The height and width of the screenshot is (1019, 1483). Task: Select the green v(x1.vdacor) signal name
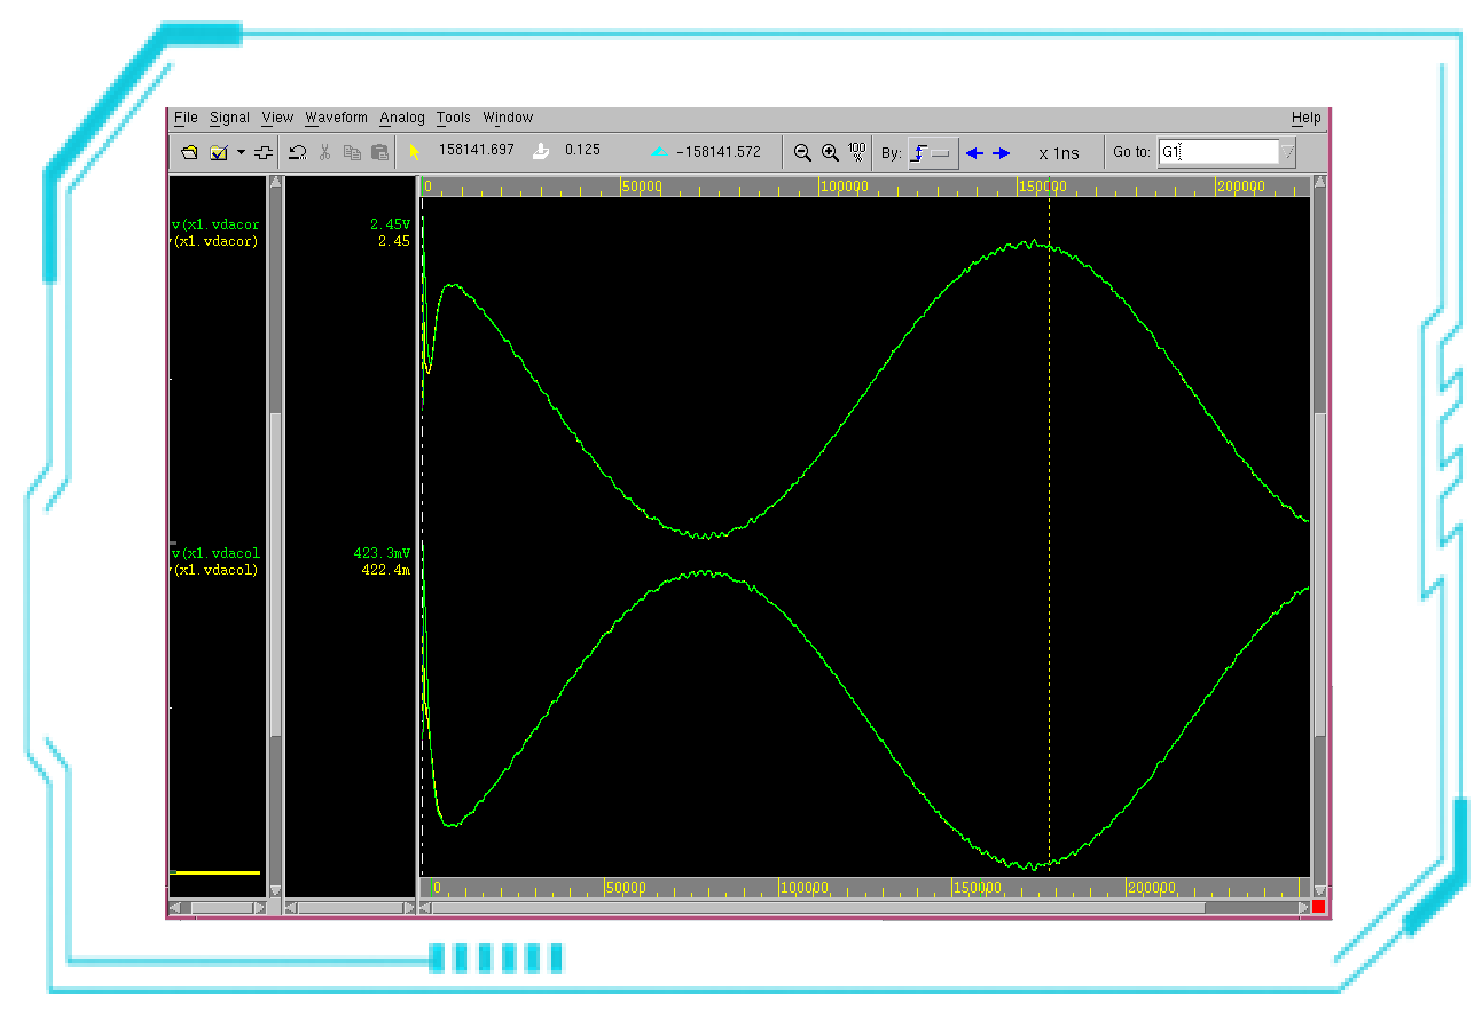pos(216,224)
